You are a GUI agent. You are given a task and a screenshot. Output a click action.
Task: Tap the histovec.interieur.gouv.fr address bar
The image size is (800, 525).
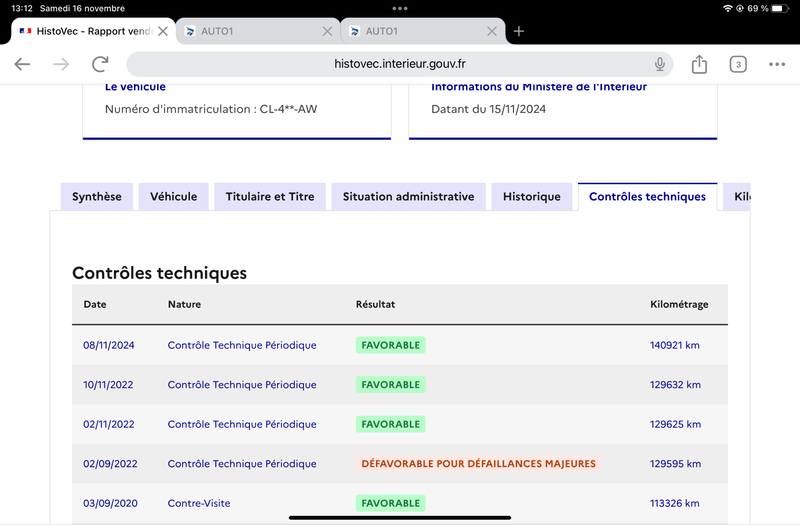[399, 64]
